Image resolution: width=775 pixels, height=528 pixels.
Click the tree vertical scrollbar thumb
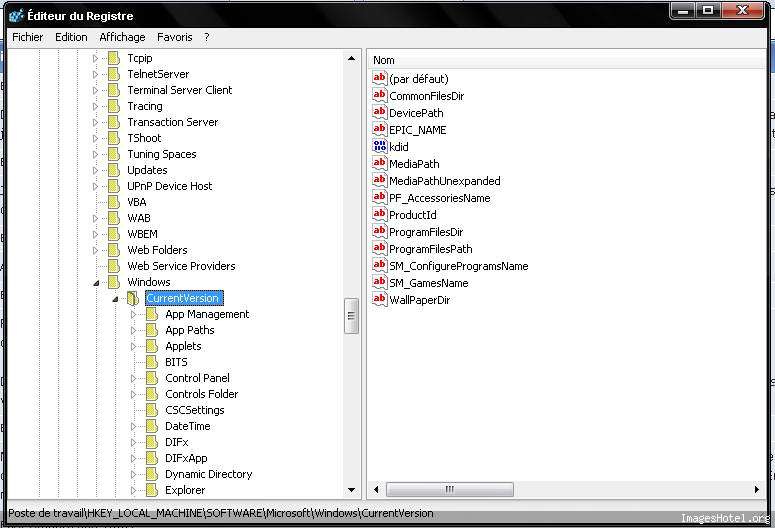point(351,316)
